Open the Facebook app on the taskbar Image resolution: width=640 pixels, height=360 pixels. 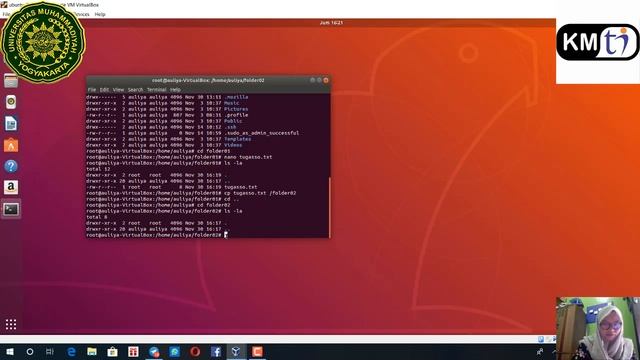[x=216, y=352]
